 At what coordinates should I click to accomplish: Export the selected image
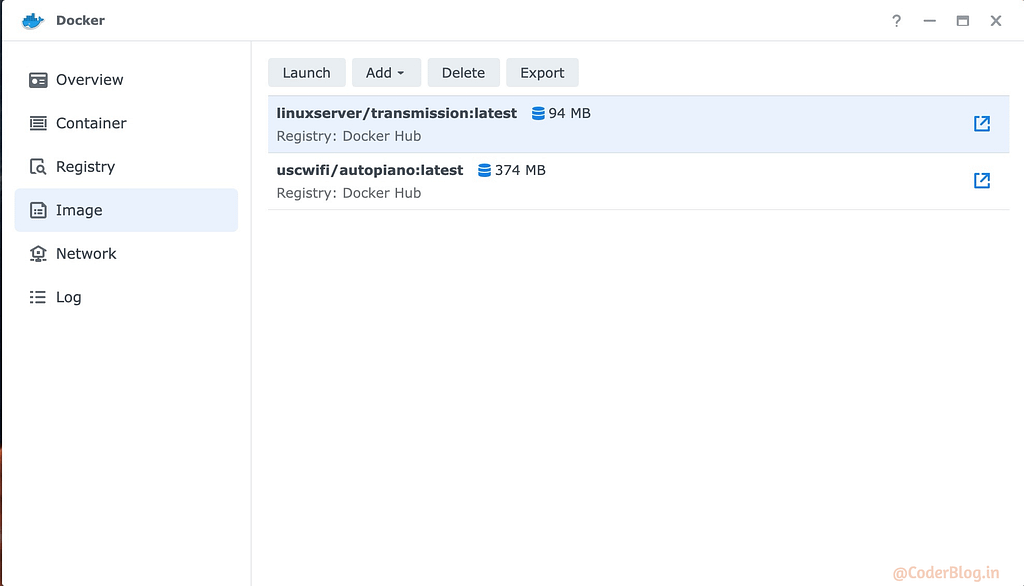[x=542, y=73]
